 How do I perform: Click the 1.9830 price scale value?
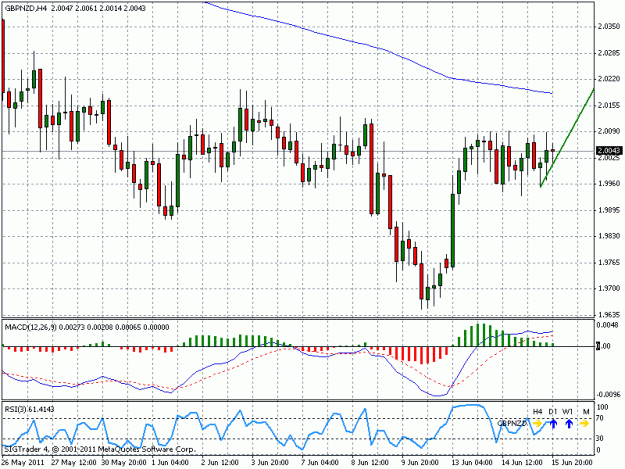tap(609, 236)
